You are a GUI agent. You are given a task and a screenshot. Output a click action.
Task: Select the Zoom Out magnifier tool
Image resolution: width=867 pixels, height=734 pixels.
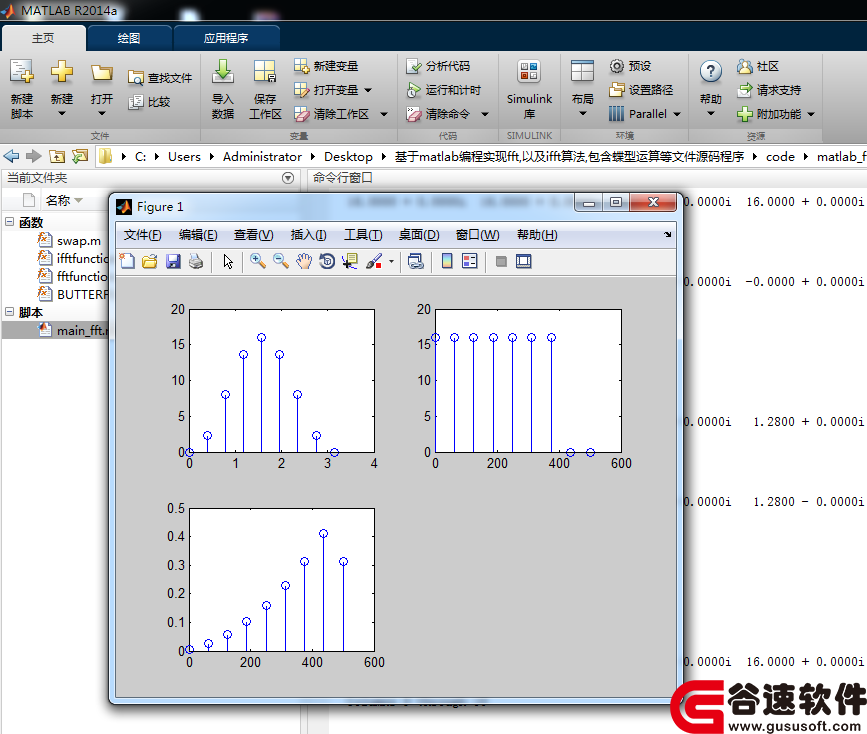[x=280, y=261]
